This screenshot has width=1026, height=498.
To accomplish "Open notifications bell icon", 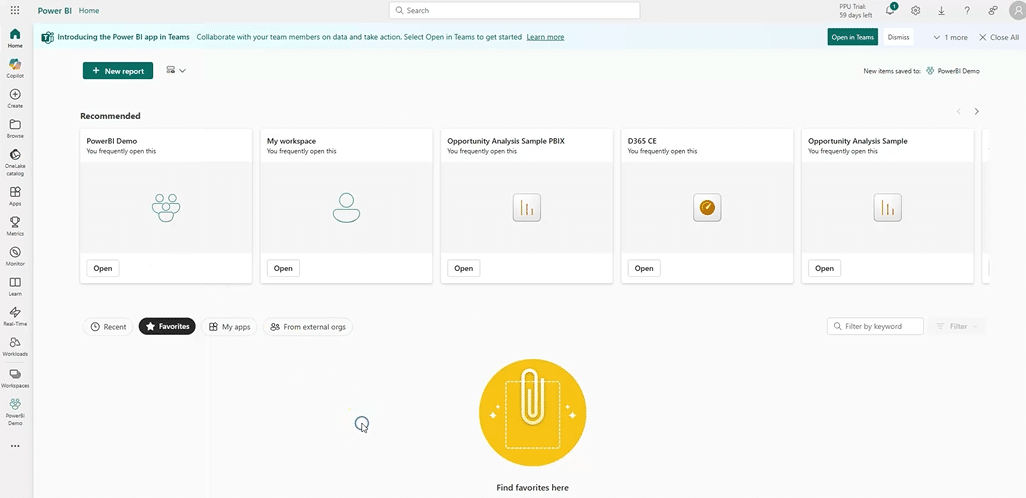I will (x=891, y=10).
